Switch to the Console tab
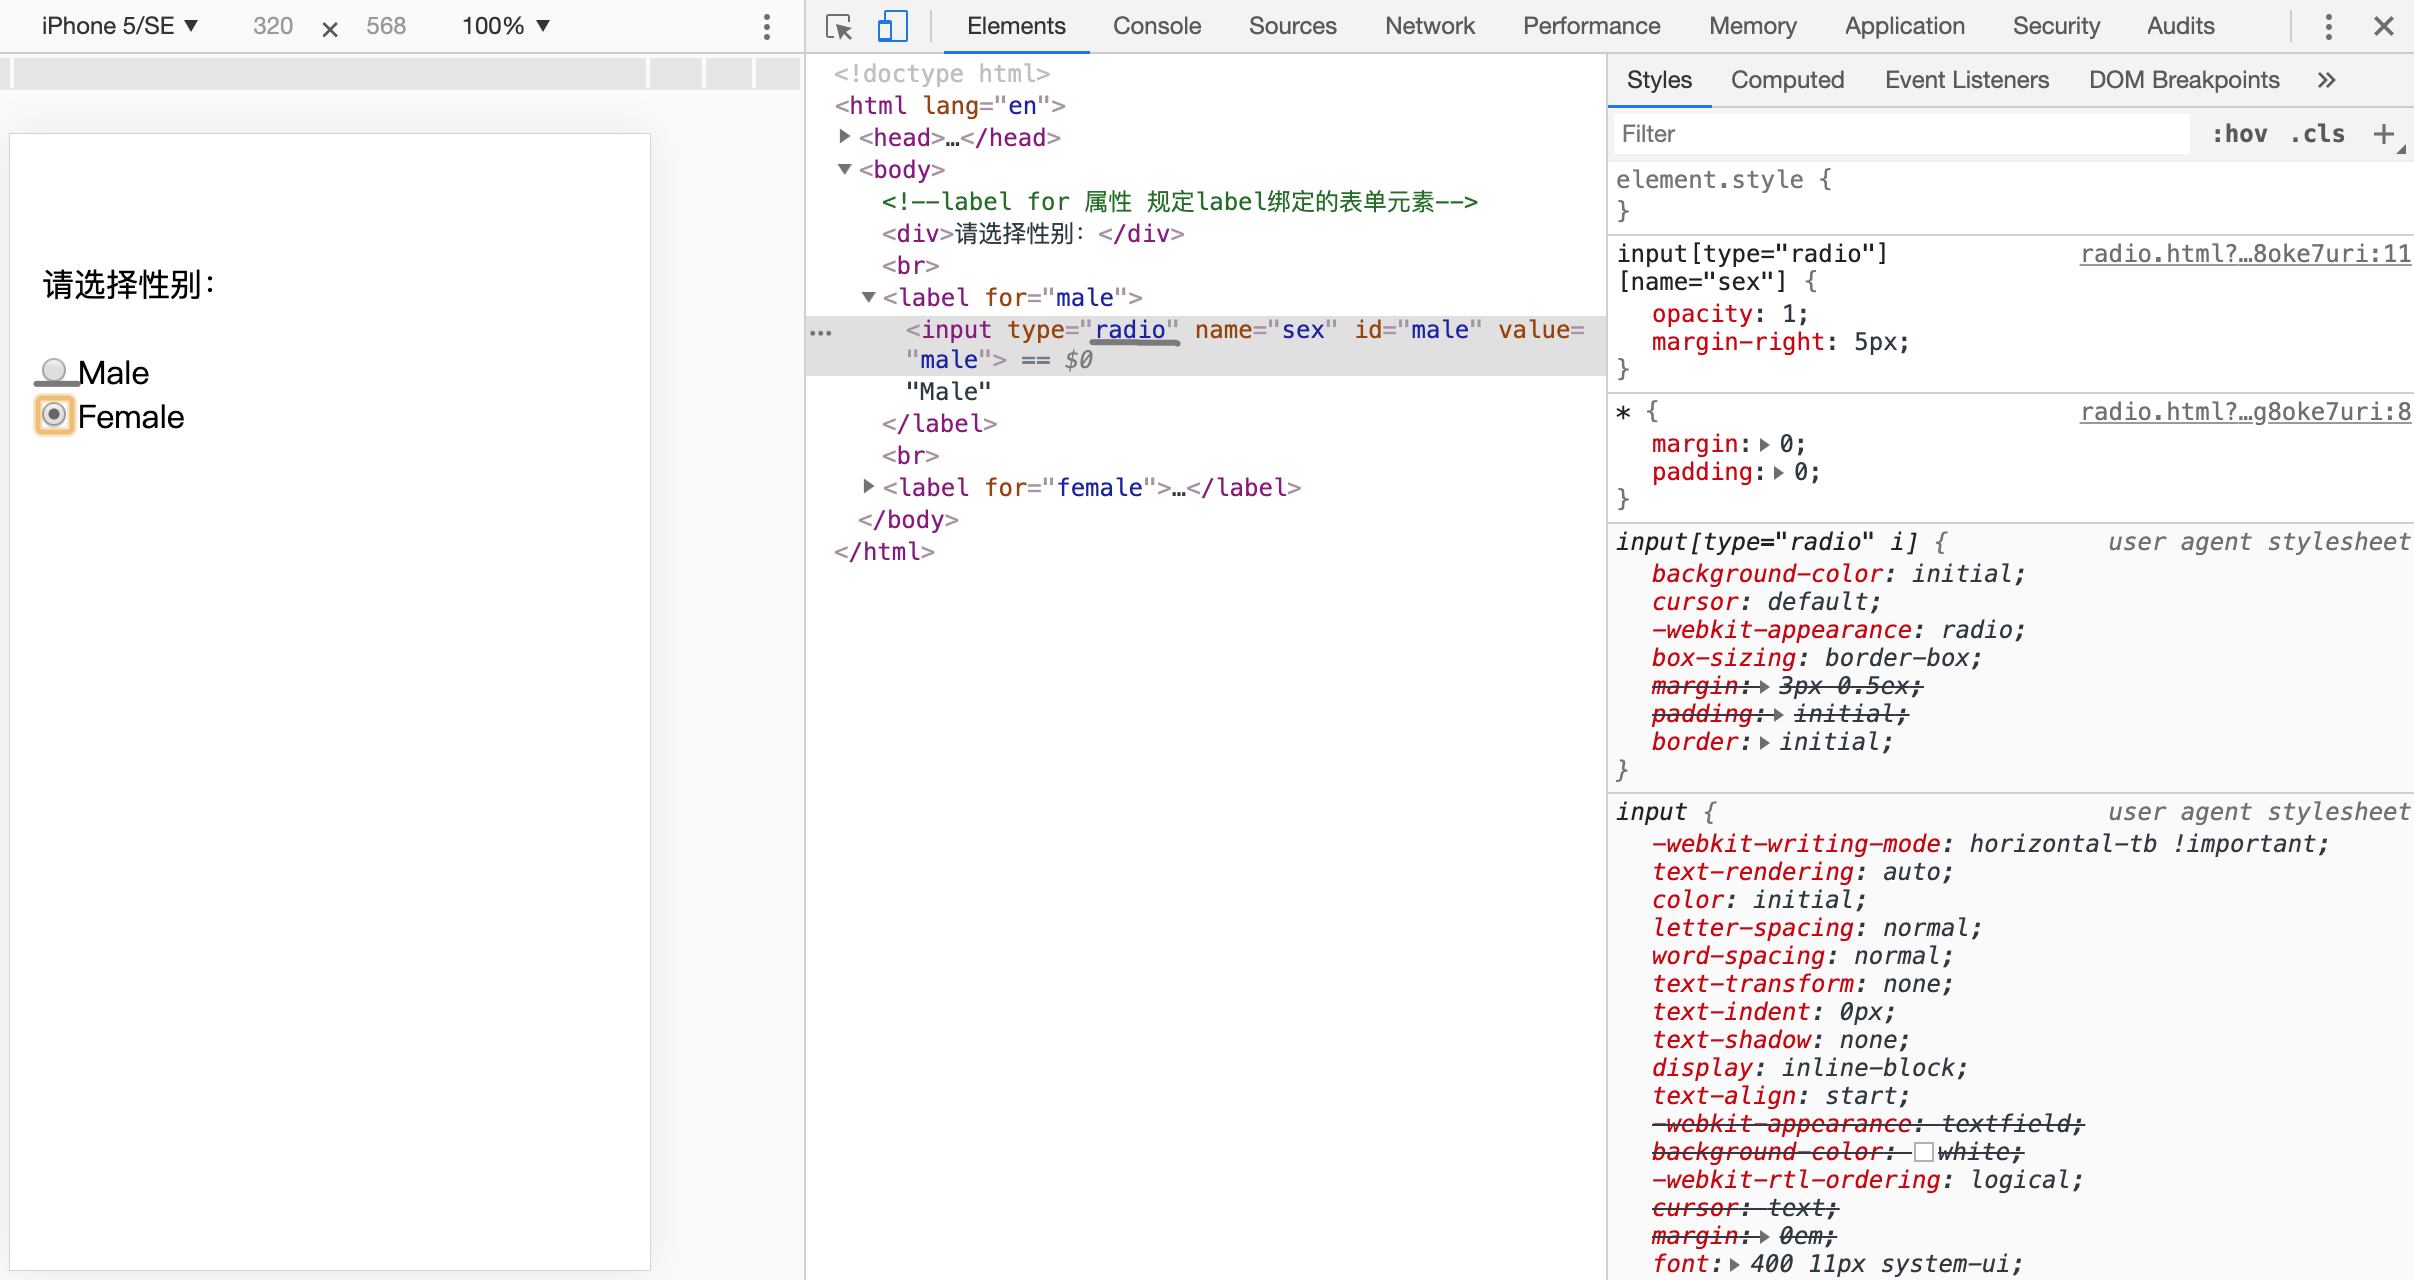Screen dimensions: 2414x1280 (x=1156, y=26)
